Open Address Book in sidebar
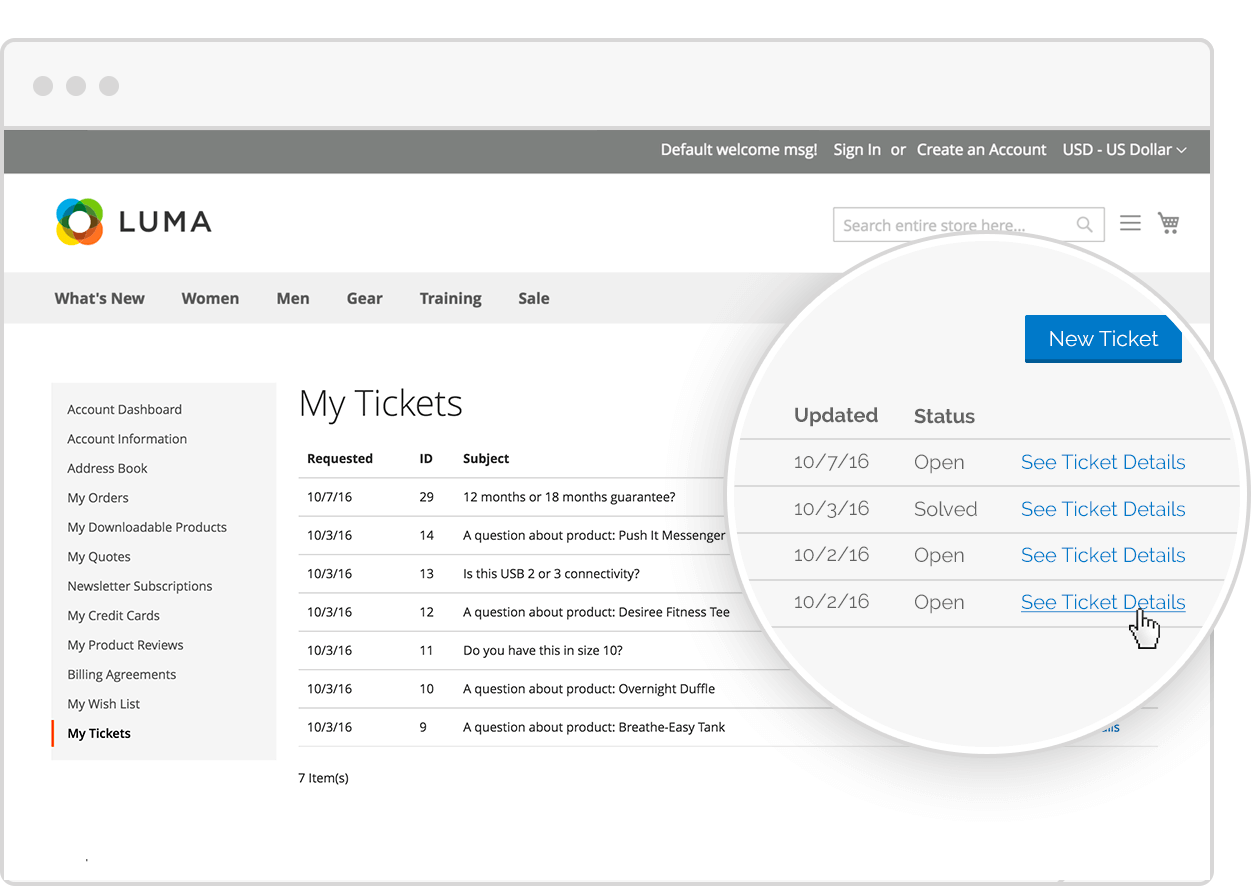The height and width of the screenshot is (886, 1251). click(107, 468)
